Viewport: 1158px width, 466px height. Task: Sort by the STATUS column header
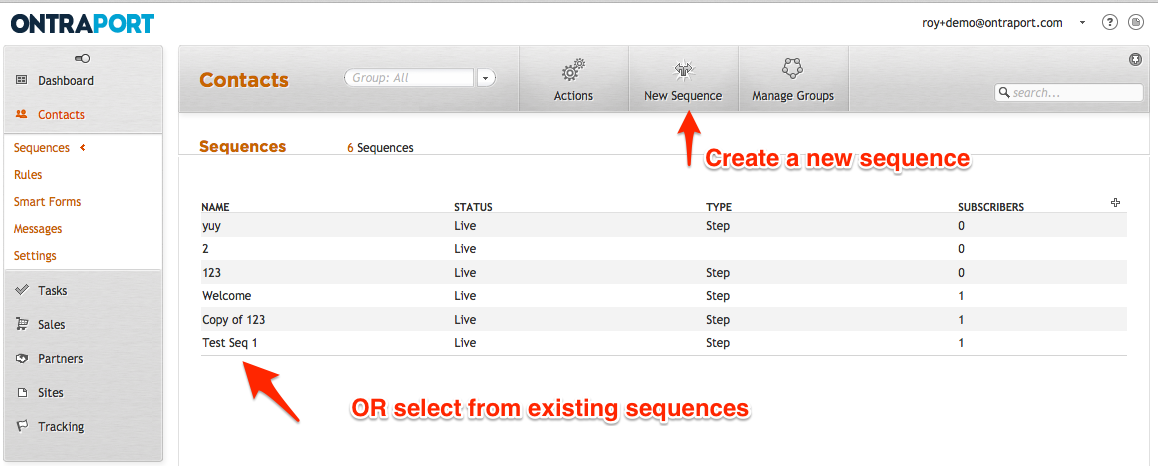click(x=473, y=208)
